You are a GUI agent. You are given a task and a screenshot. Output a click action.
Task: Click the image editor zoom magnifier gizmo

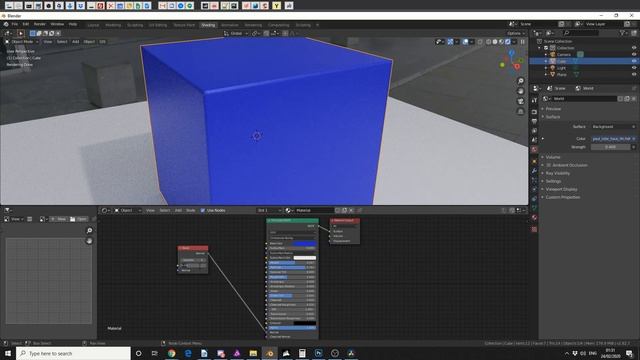point(89,231)
